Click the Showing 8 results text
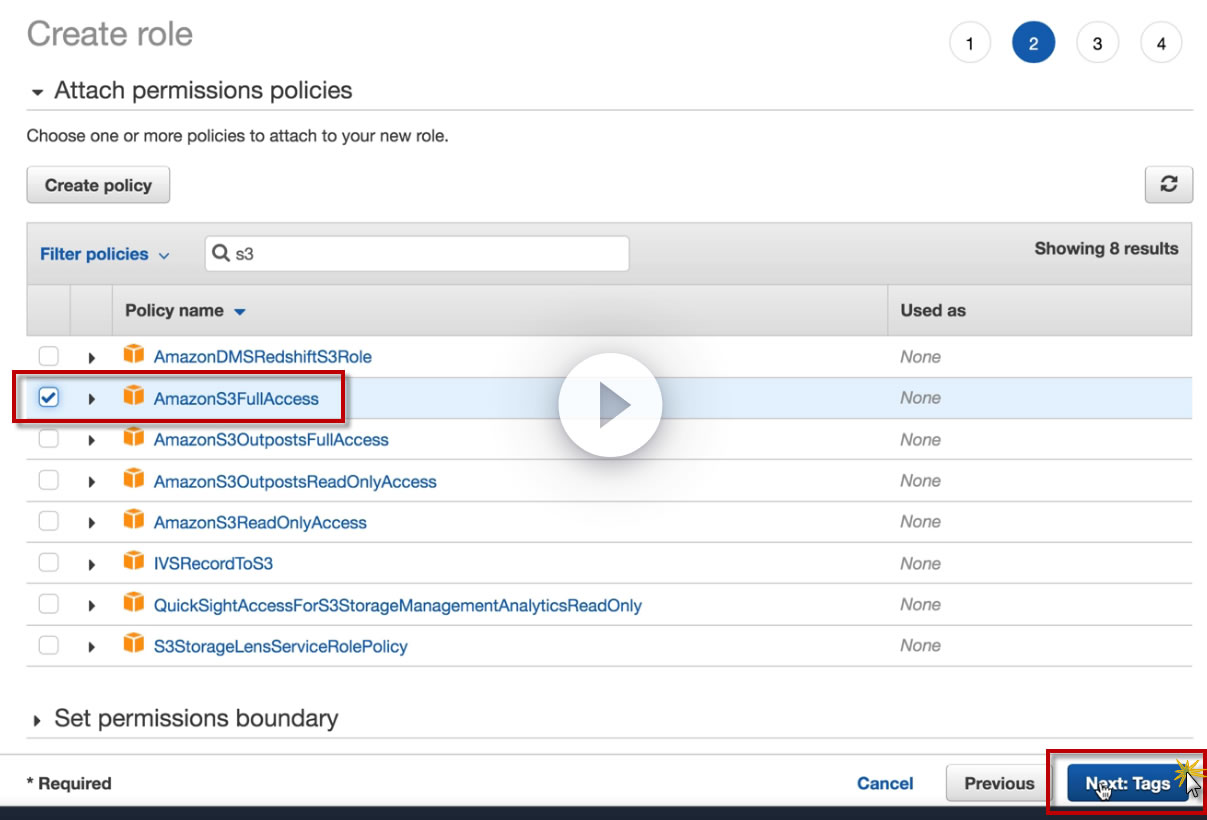Screen dimensions: 1207x820 [x=1106, y=248]
